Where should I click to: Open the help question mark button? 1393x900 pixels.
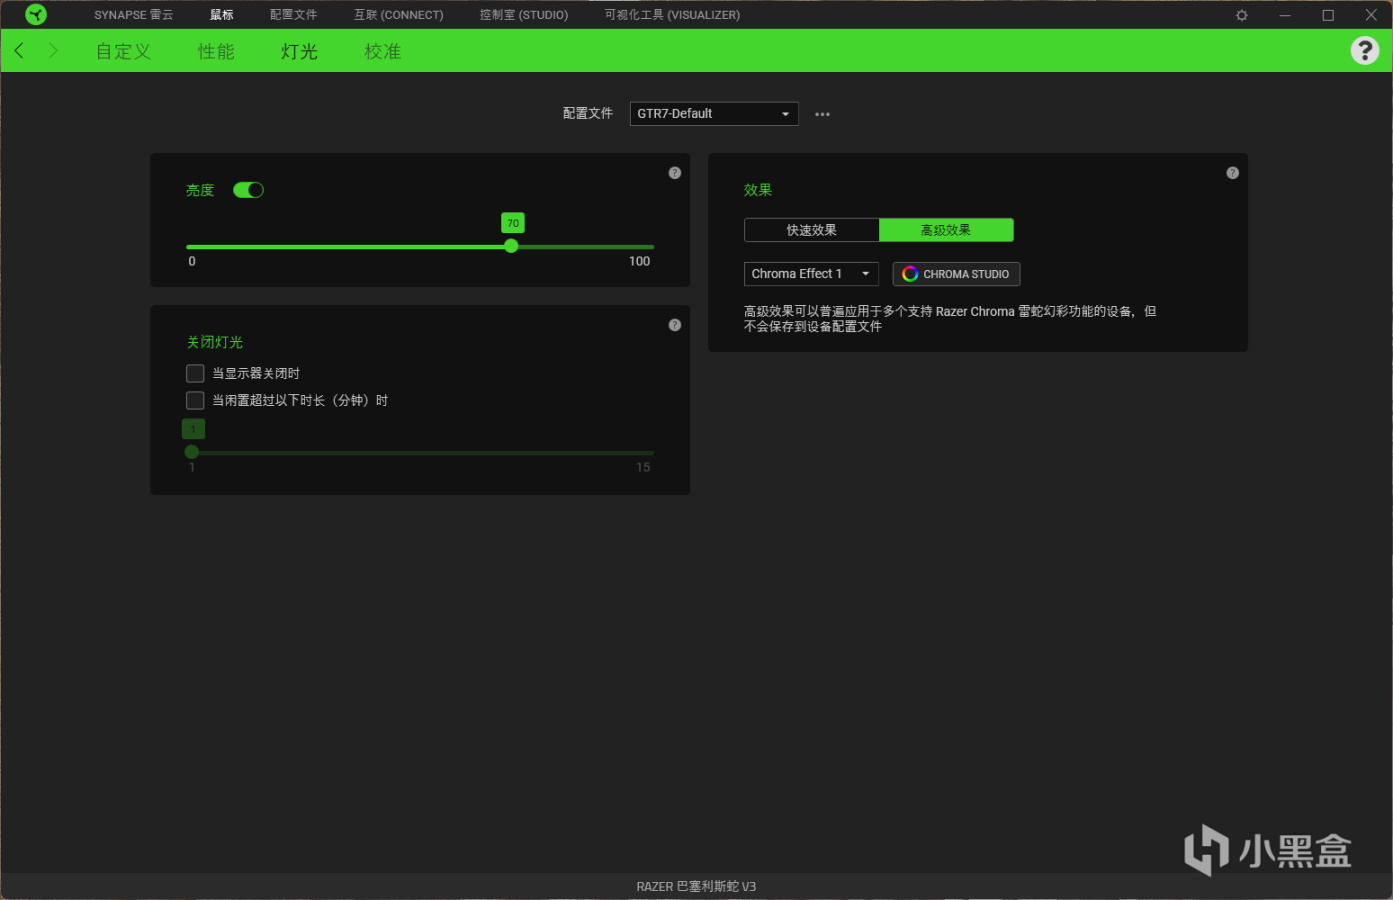tap(1365, 50)
